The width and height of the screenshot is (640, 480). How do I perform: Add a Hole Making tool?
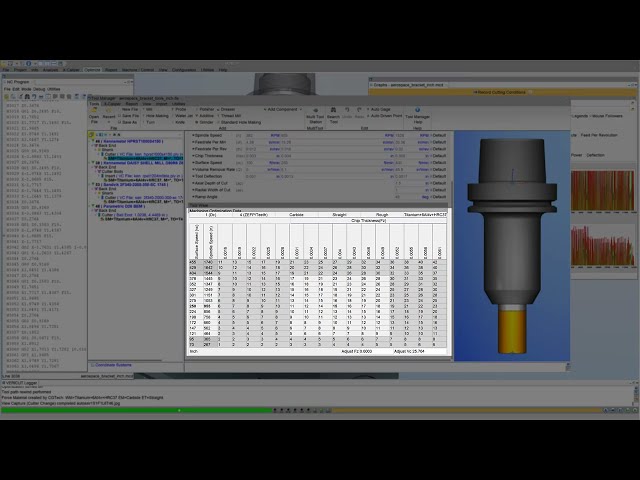[156, 116]
